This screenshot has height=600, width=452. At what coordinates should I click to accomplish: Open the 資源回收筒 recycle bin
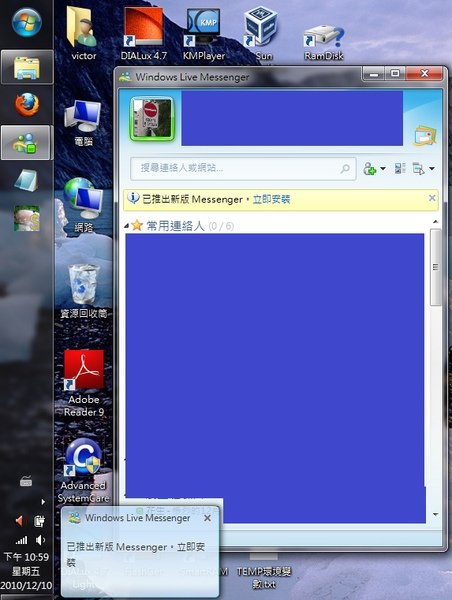pyautogui.click(x=83, y=292)
